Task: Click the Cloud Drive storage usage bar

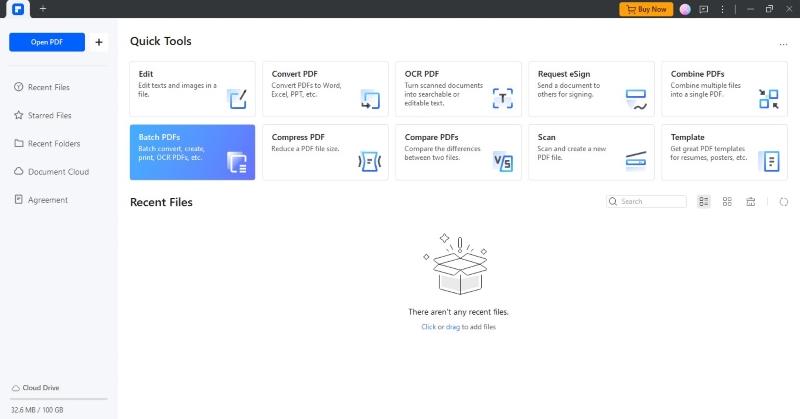Action: (58, 399)
